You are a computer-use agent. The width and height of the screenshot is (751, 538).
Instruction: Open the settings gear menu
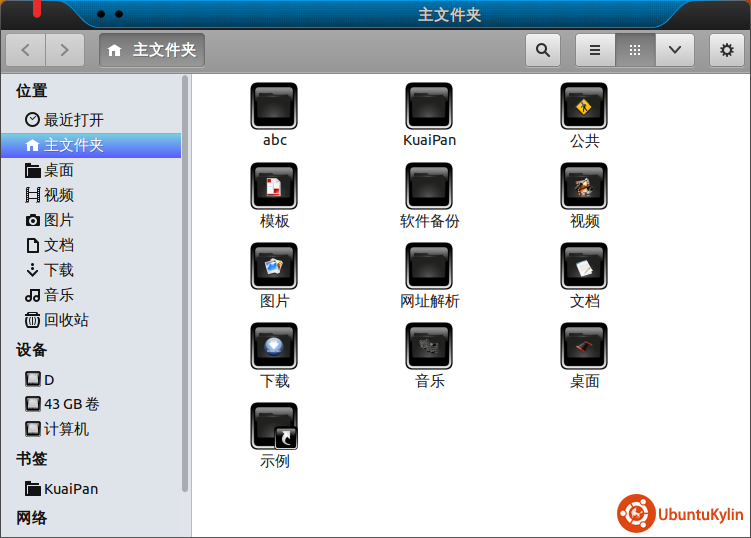click(x=727, y=50)
